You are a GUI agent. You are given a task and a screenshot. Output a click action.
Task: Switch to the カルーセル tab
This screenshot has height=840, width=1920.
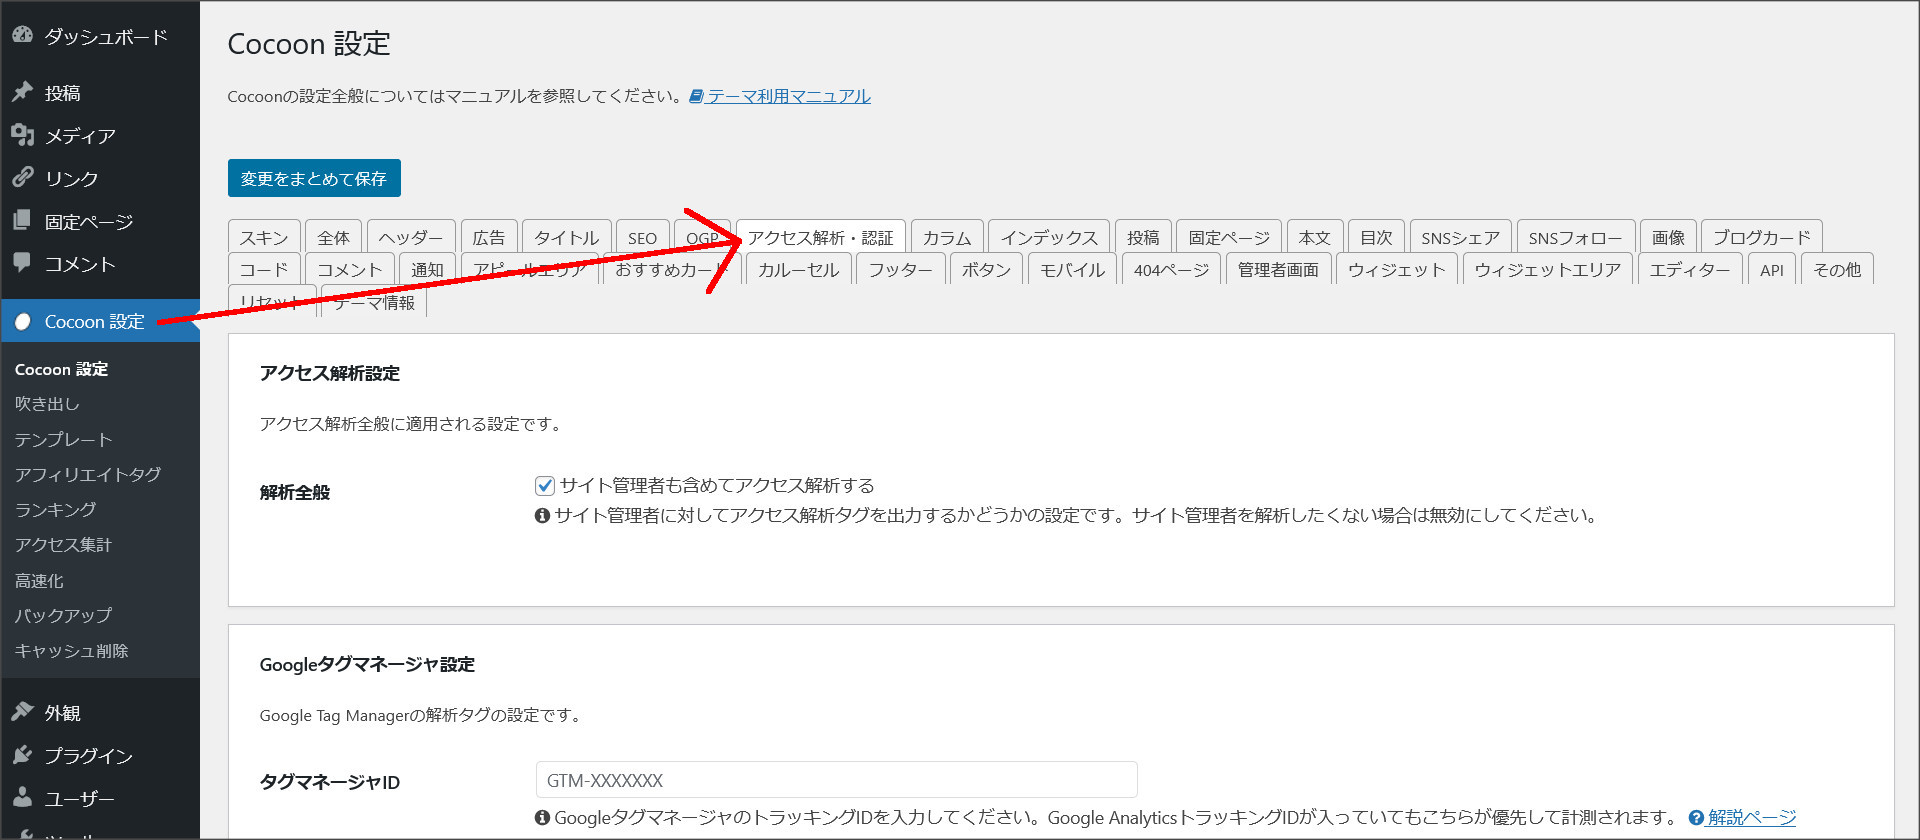tap(799, 269)
